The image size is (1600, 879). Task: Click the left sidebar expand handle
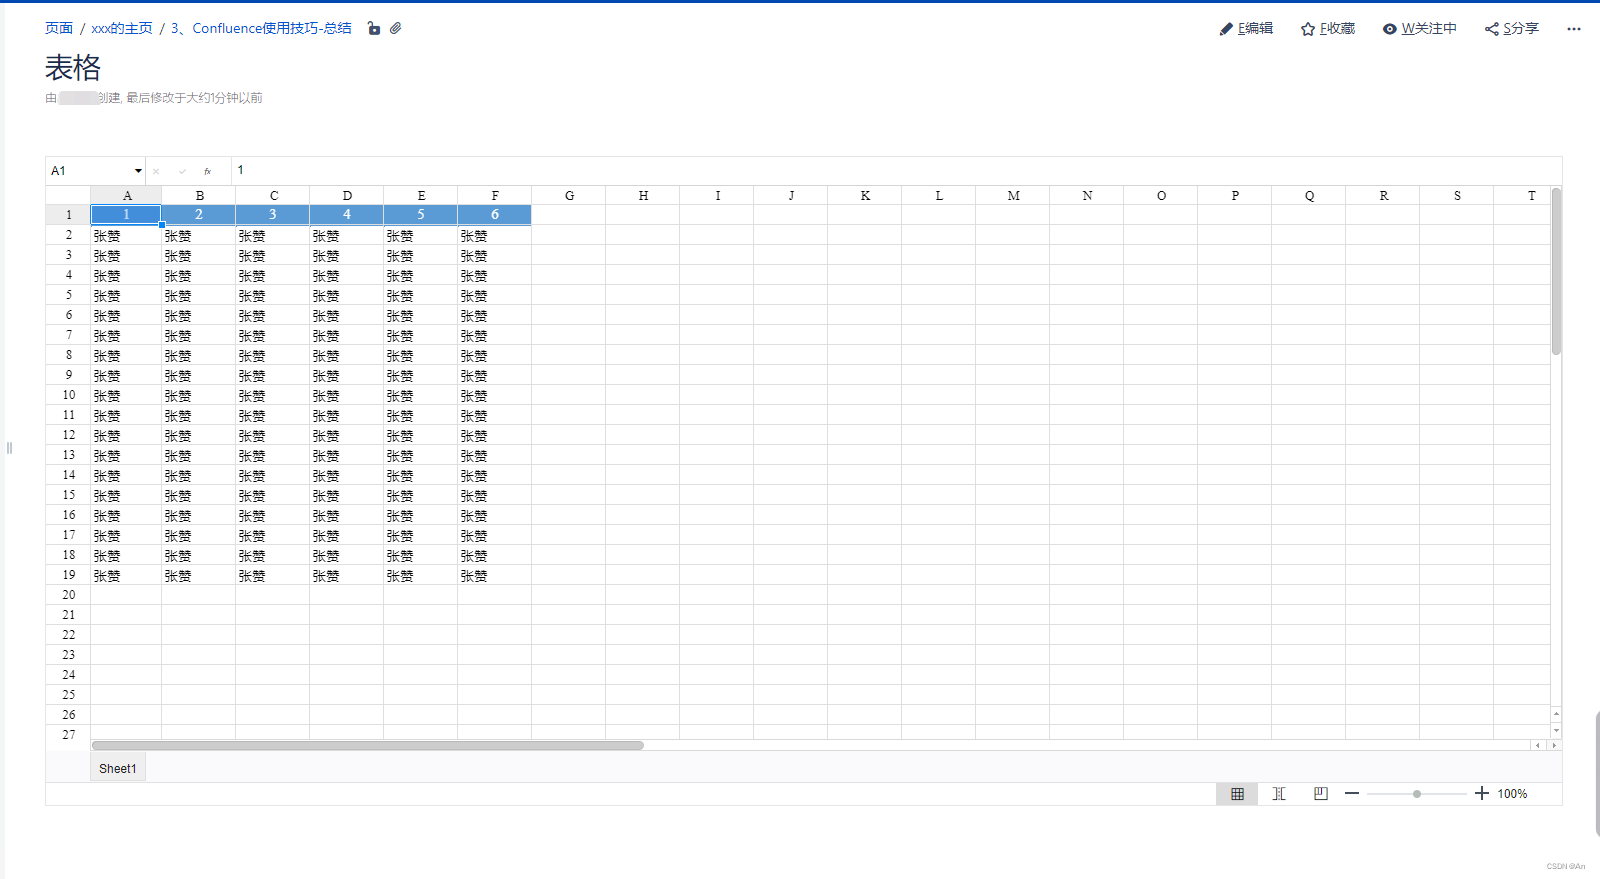tap(9, 448)
